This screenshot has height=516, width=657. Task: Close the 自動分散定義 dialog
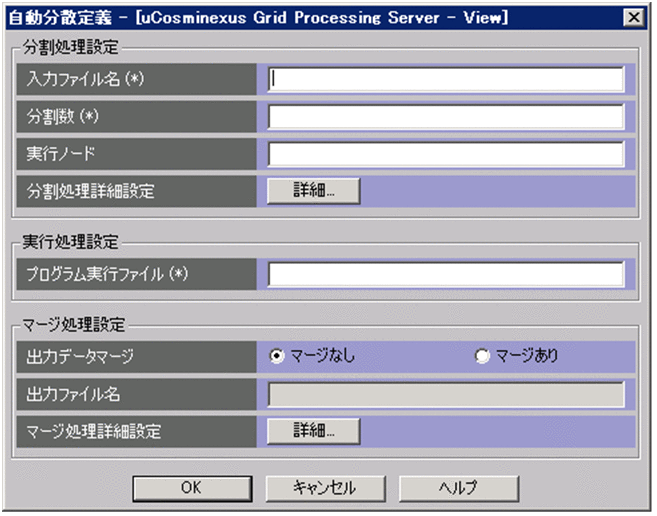pyautogui.click(x=634, y=17)
